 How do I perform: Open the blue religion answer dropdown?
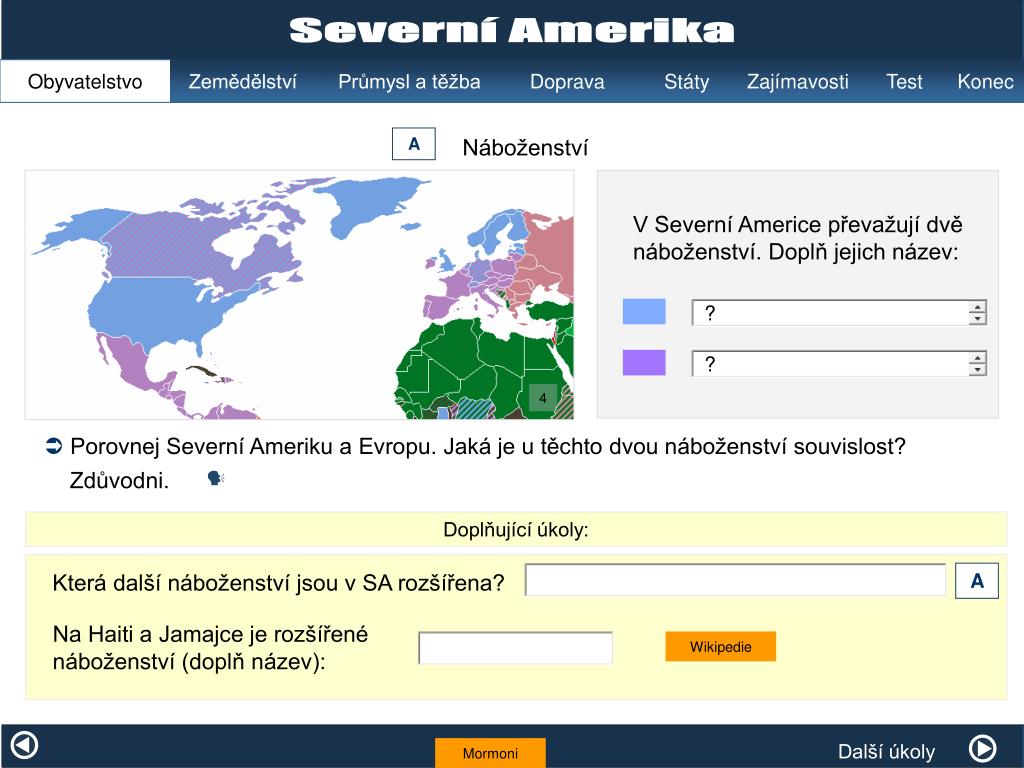click(x=839, y=313)
